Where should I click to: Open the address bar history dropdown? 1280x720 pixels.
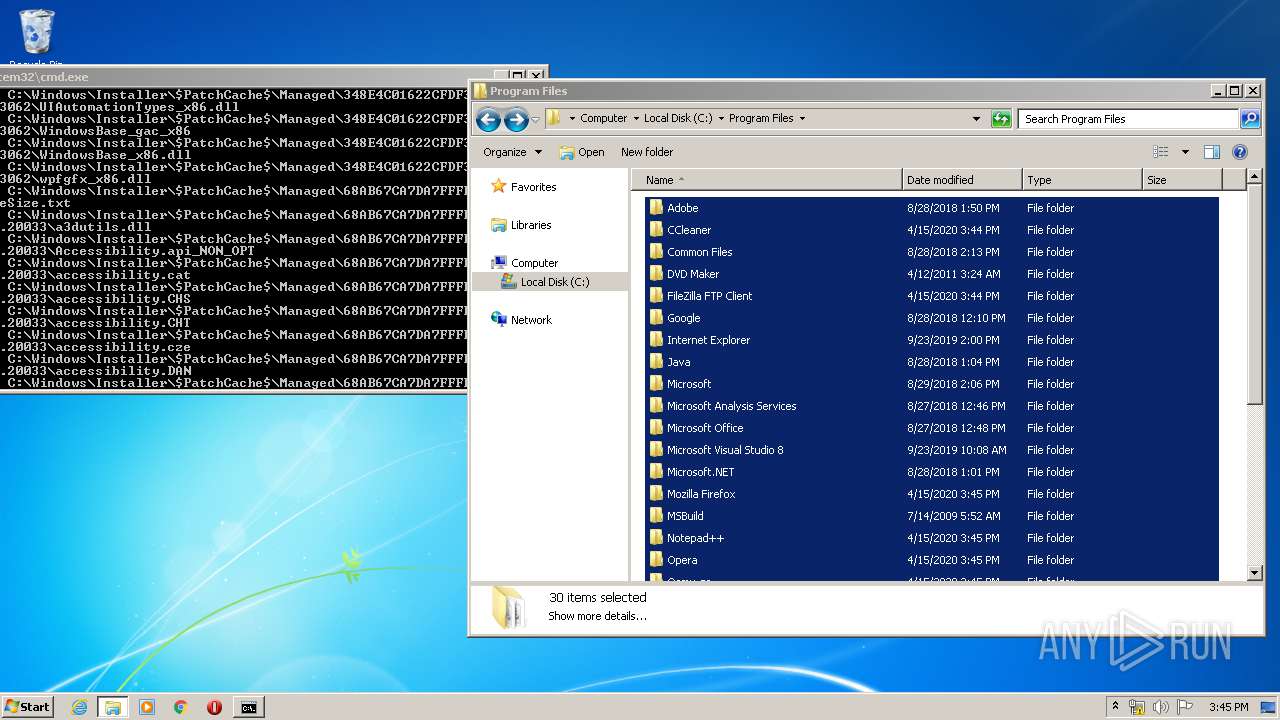coord(977,119)
